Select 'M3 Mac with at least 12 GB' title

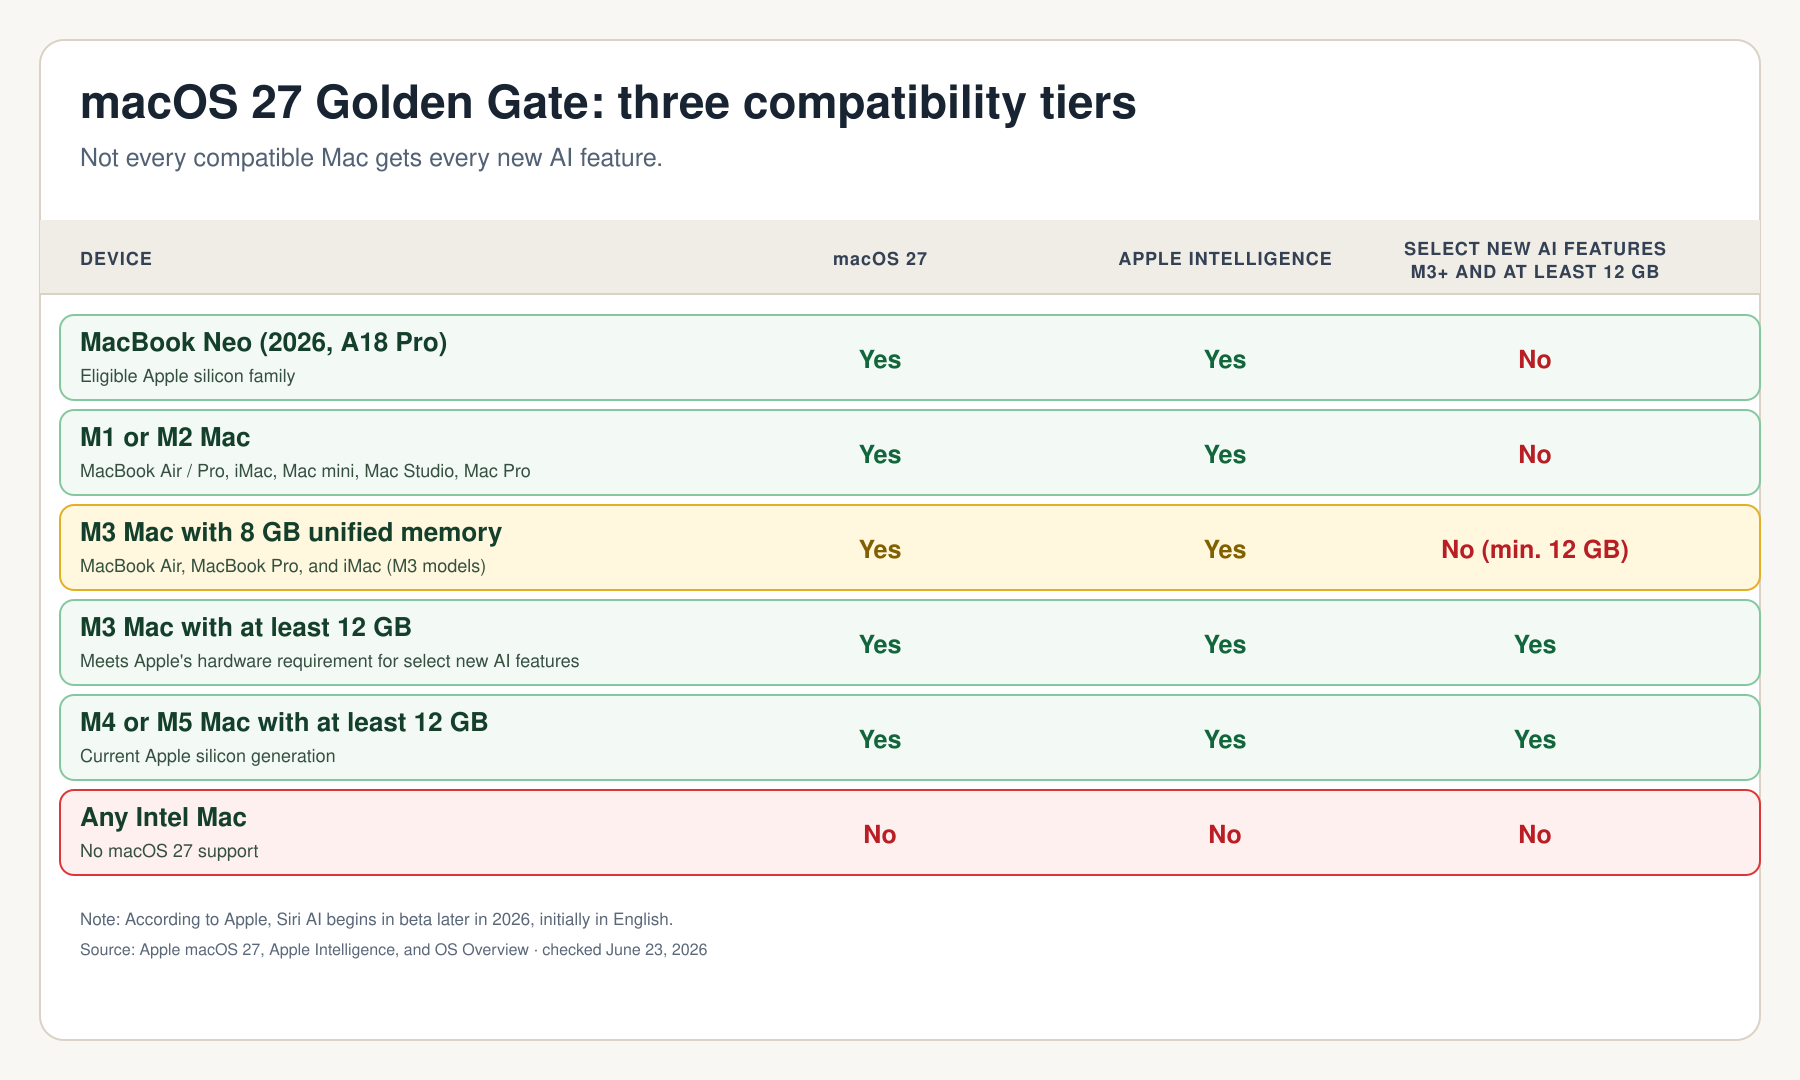[x=246, y=628]
